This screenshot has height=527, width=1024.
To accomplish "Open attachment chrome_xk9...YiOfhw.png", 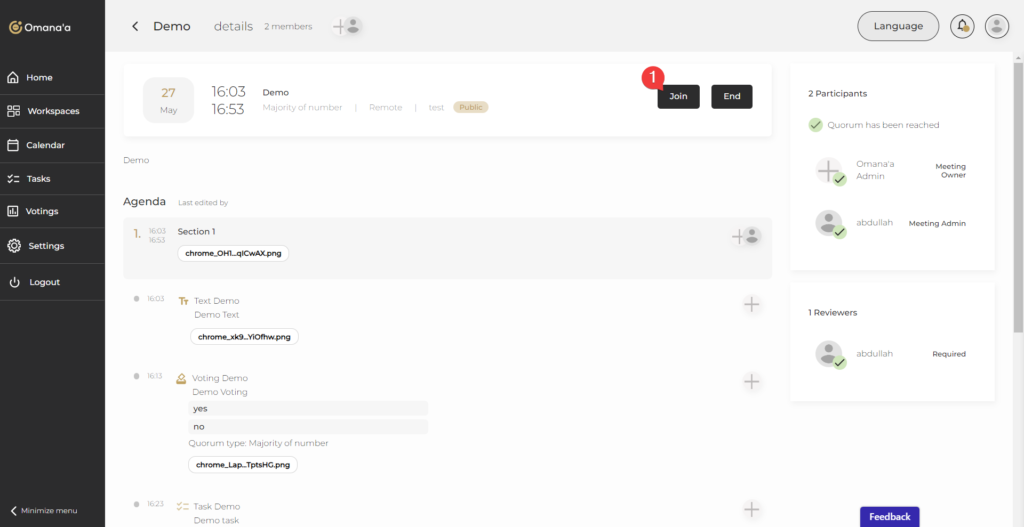I will pos(244,337).
